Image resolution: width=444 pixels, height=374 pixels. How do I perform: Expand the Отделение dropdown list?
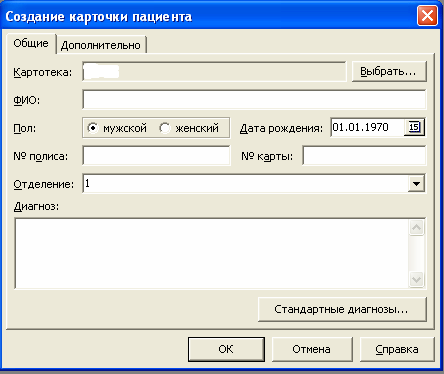pos(416,183)
